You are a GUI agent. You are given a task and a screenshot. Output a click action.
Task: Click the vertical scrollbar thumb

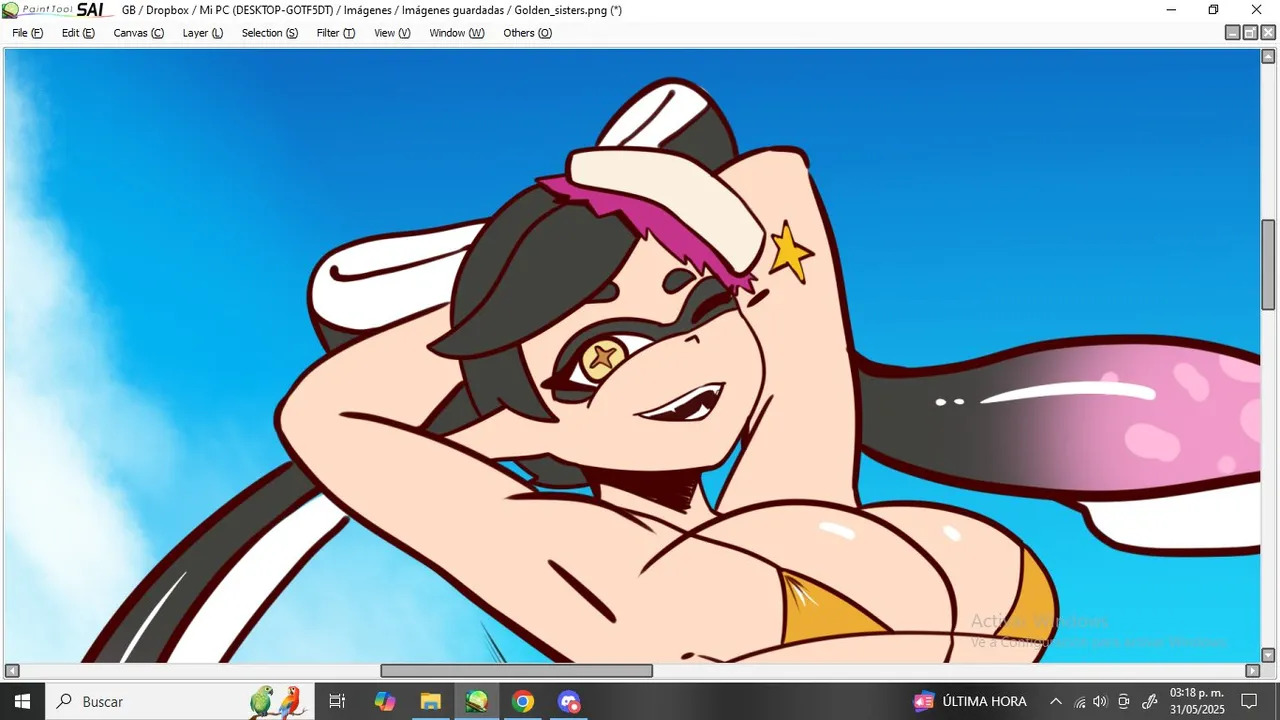tap(1268, 264)
